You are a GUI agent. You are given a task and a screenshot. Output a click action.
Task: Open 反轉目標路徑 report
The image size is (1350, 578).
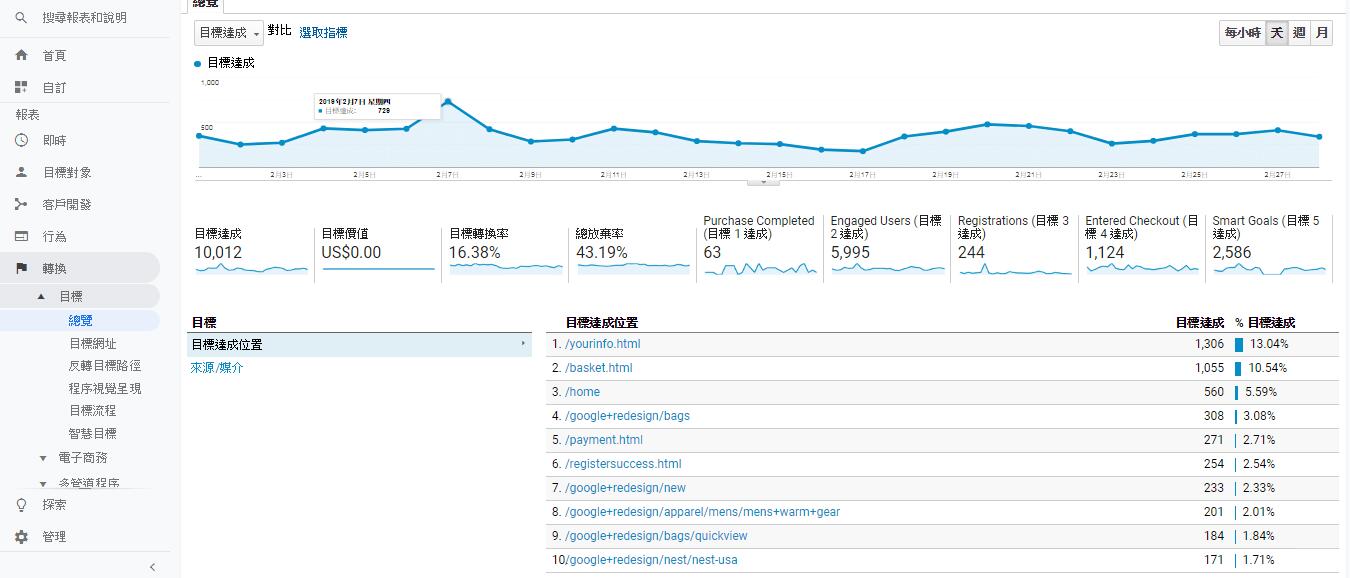(x=105, y=366)
